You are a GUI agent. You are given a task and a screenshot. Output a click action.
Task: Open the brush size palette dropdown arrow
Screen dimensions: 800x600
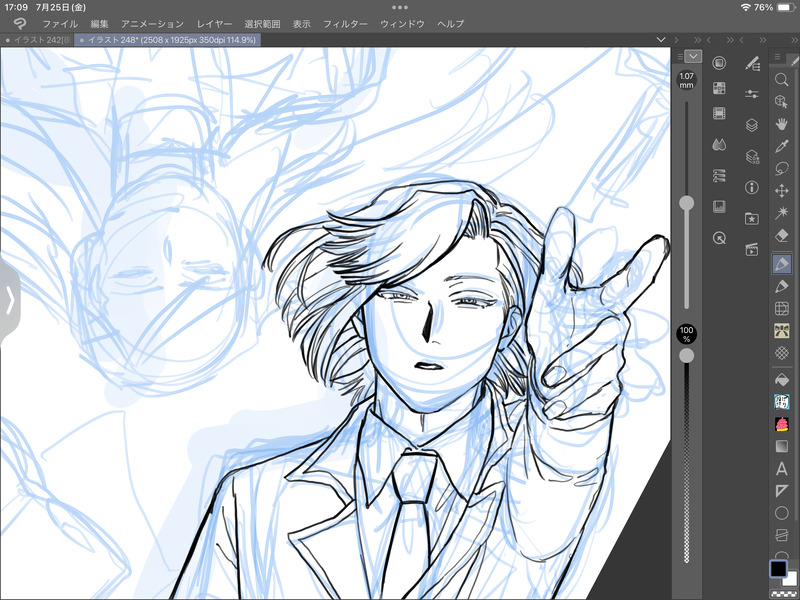[x=693, y=56]
